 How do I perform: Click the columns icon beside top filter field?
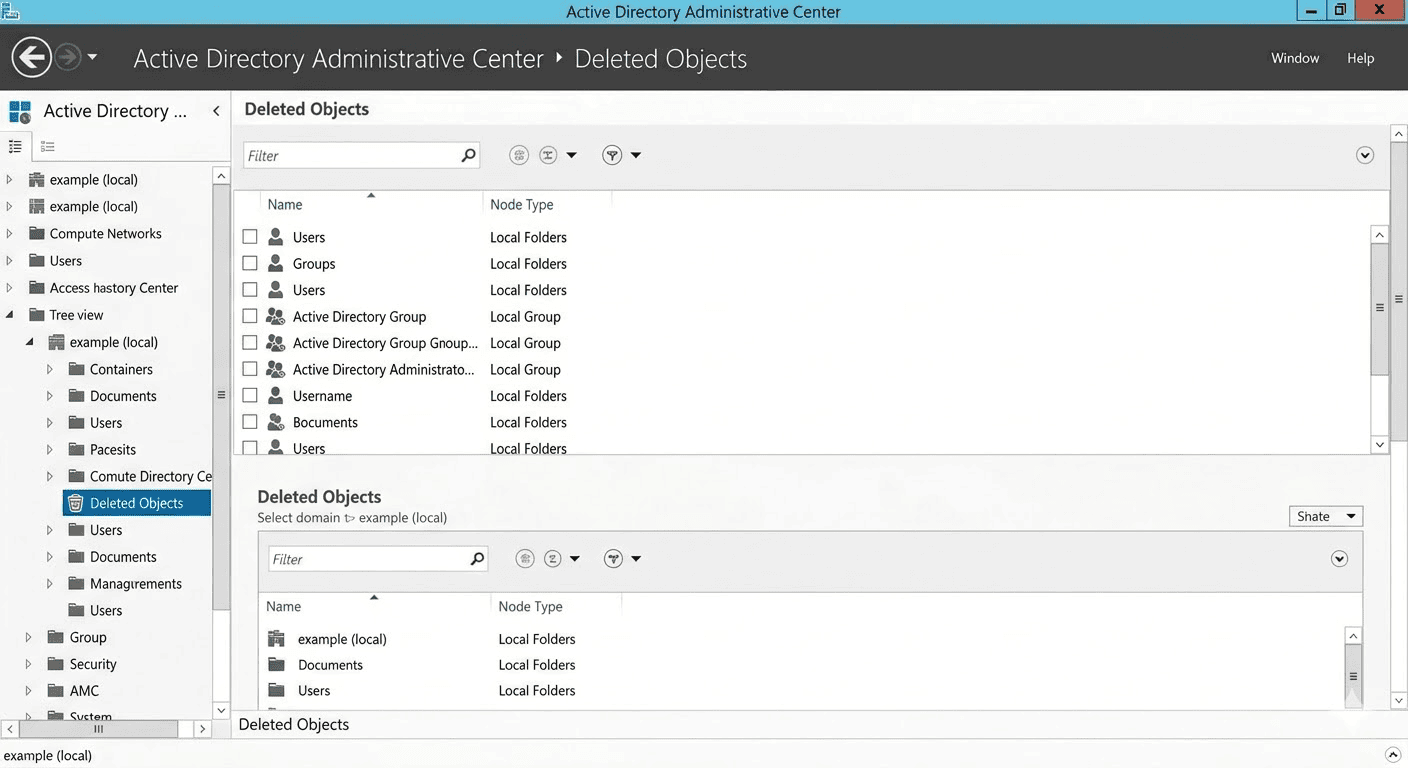click(518, 155)
